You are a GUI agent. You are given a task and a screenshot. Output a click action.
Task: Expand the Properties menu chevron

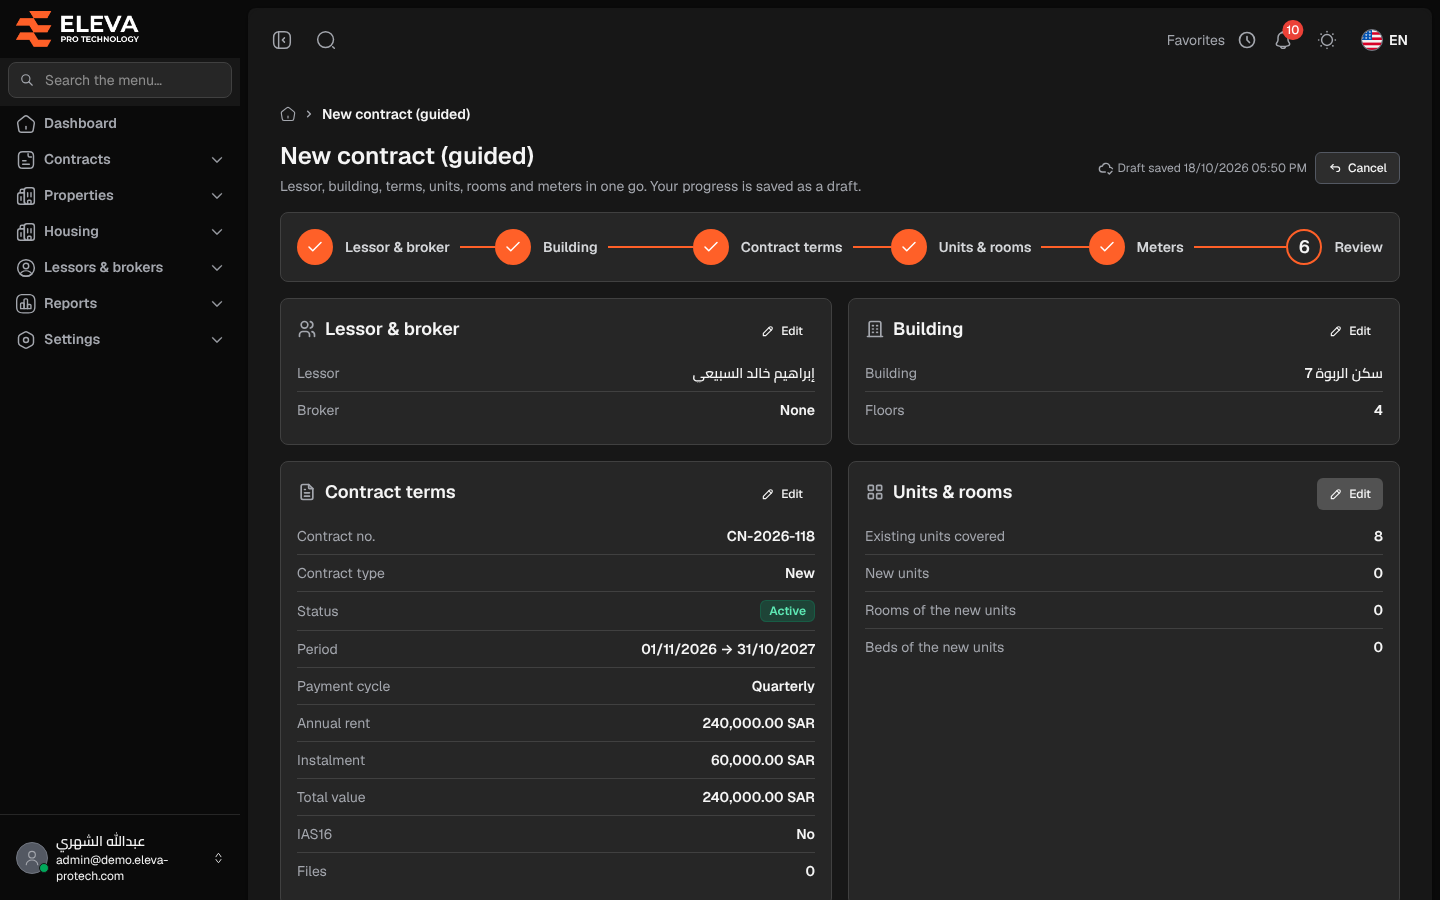click(217, 196)
